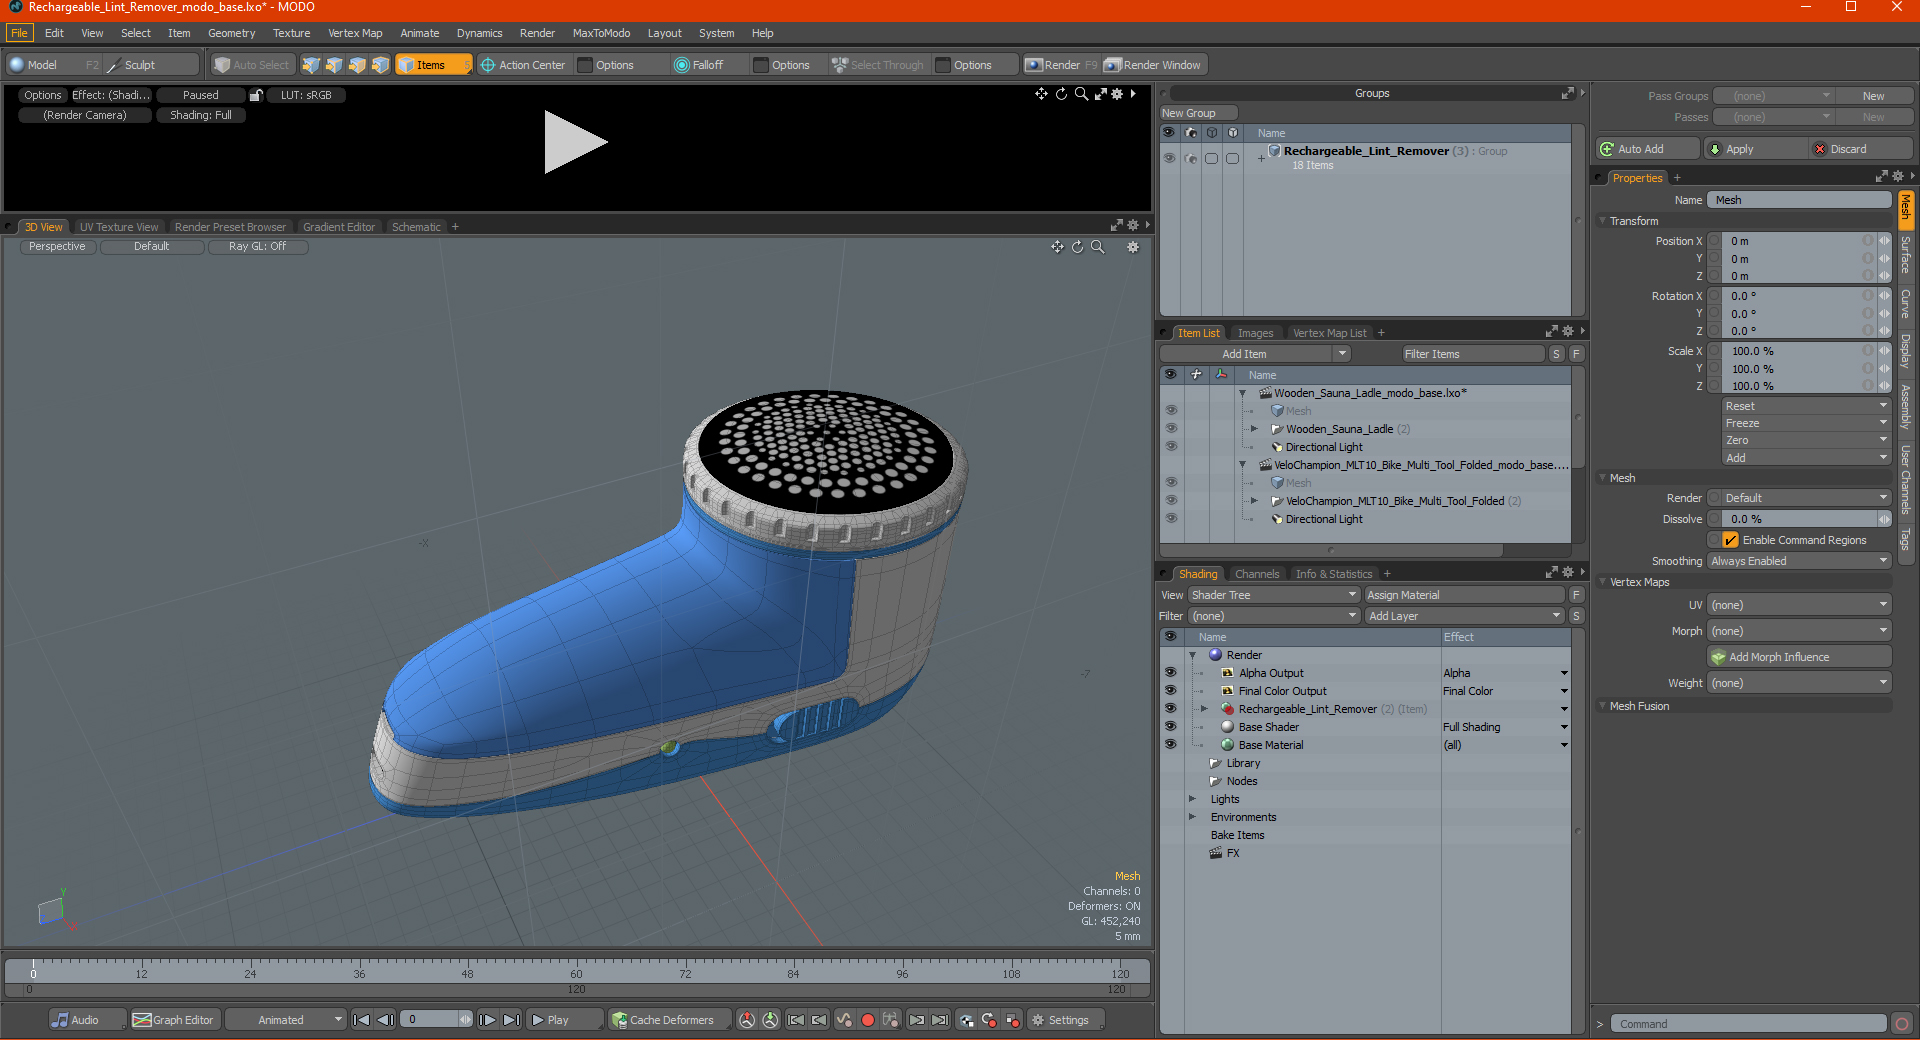Open Morph vertex map dropdown
The image size is (1920, 1040).
[x=1798, y=631]
